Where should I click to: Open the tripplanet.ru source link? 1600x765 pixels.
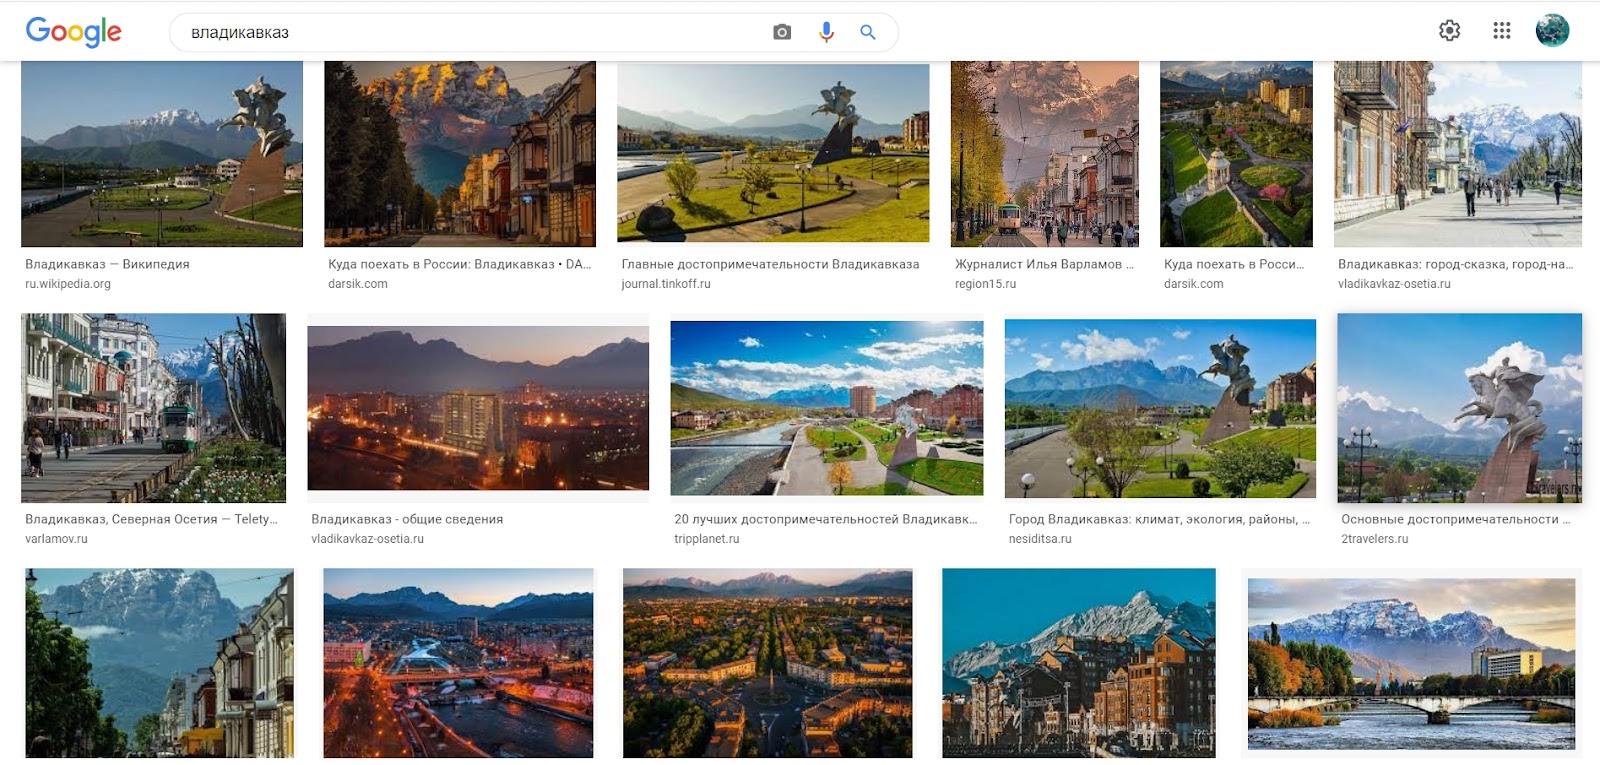click(707, 539)
